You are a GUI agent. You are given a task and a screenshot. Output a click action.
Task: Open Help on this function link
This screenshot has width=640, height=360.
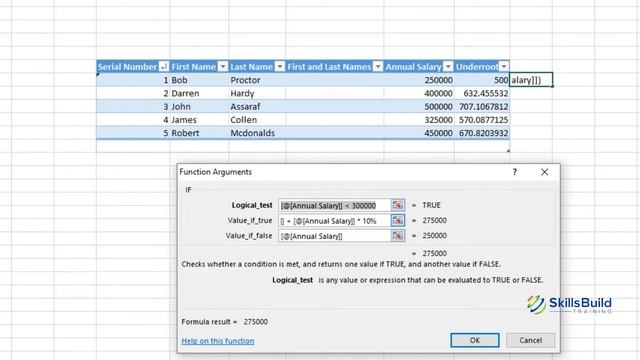tap(218, 341)
